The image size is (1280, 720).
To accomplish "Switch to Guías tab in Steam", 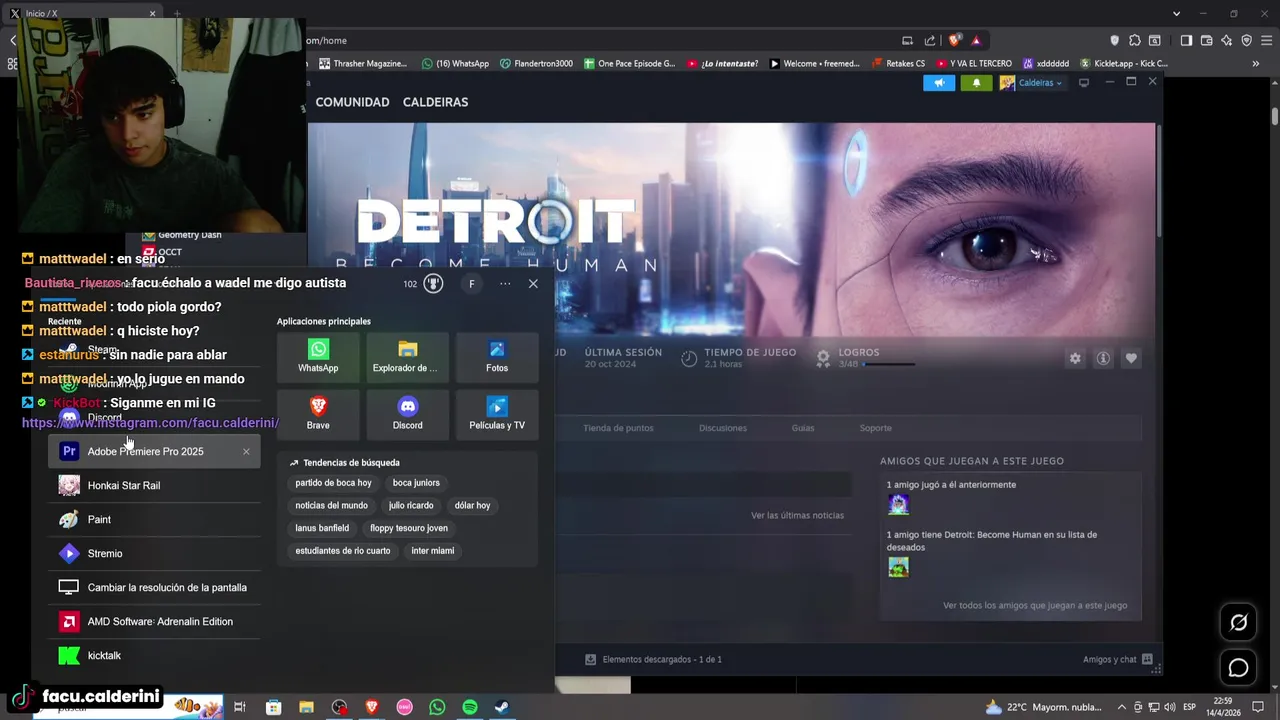I will click(803, 428).
